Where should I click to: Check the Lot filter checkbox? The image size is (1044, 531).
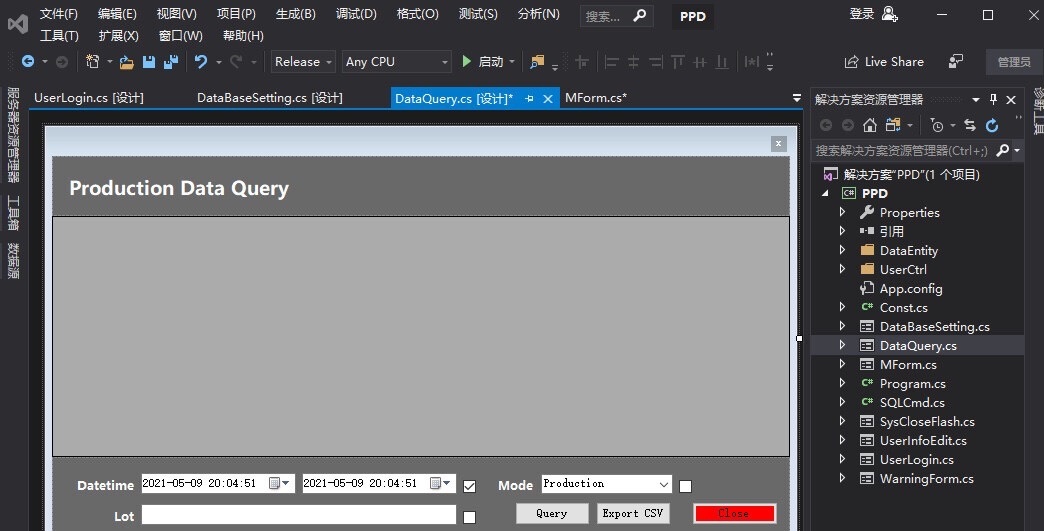click(x=469, y=517)
